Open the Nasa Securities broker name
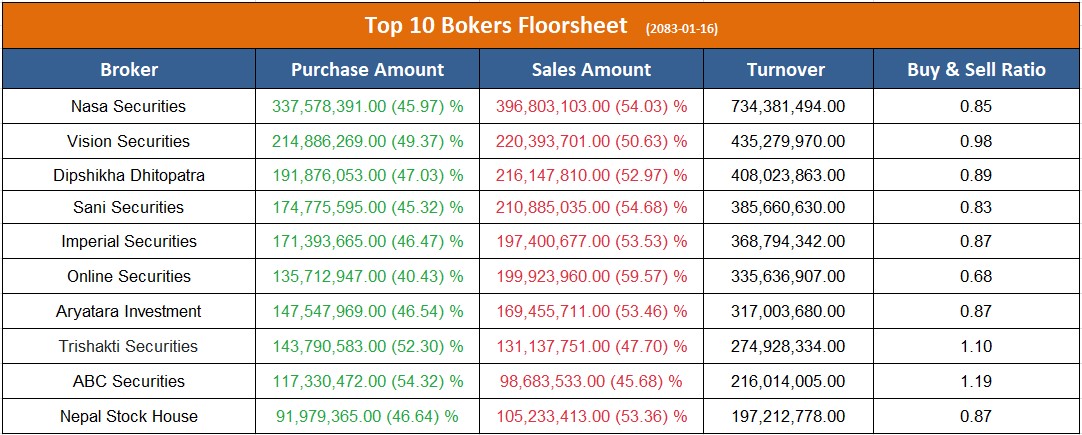The height and width of the screenshot is (435, 1082). tap(129, 106)
